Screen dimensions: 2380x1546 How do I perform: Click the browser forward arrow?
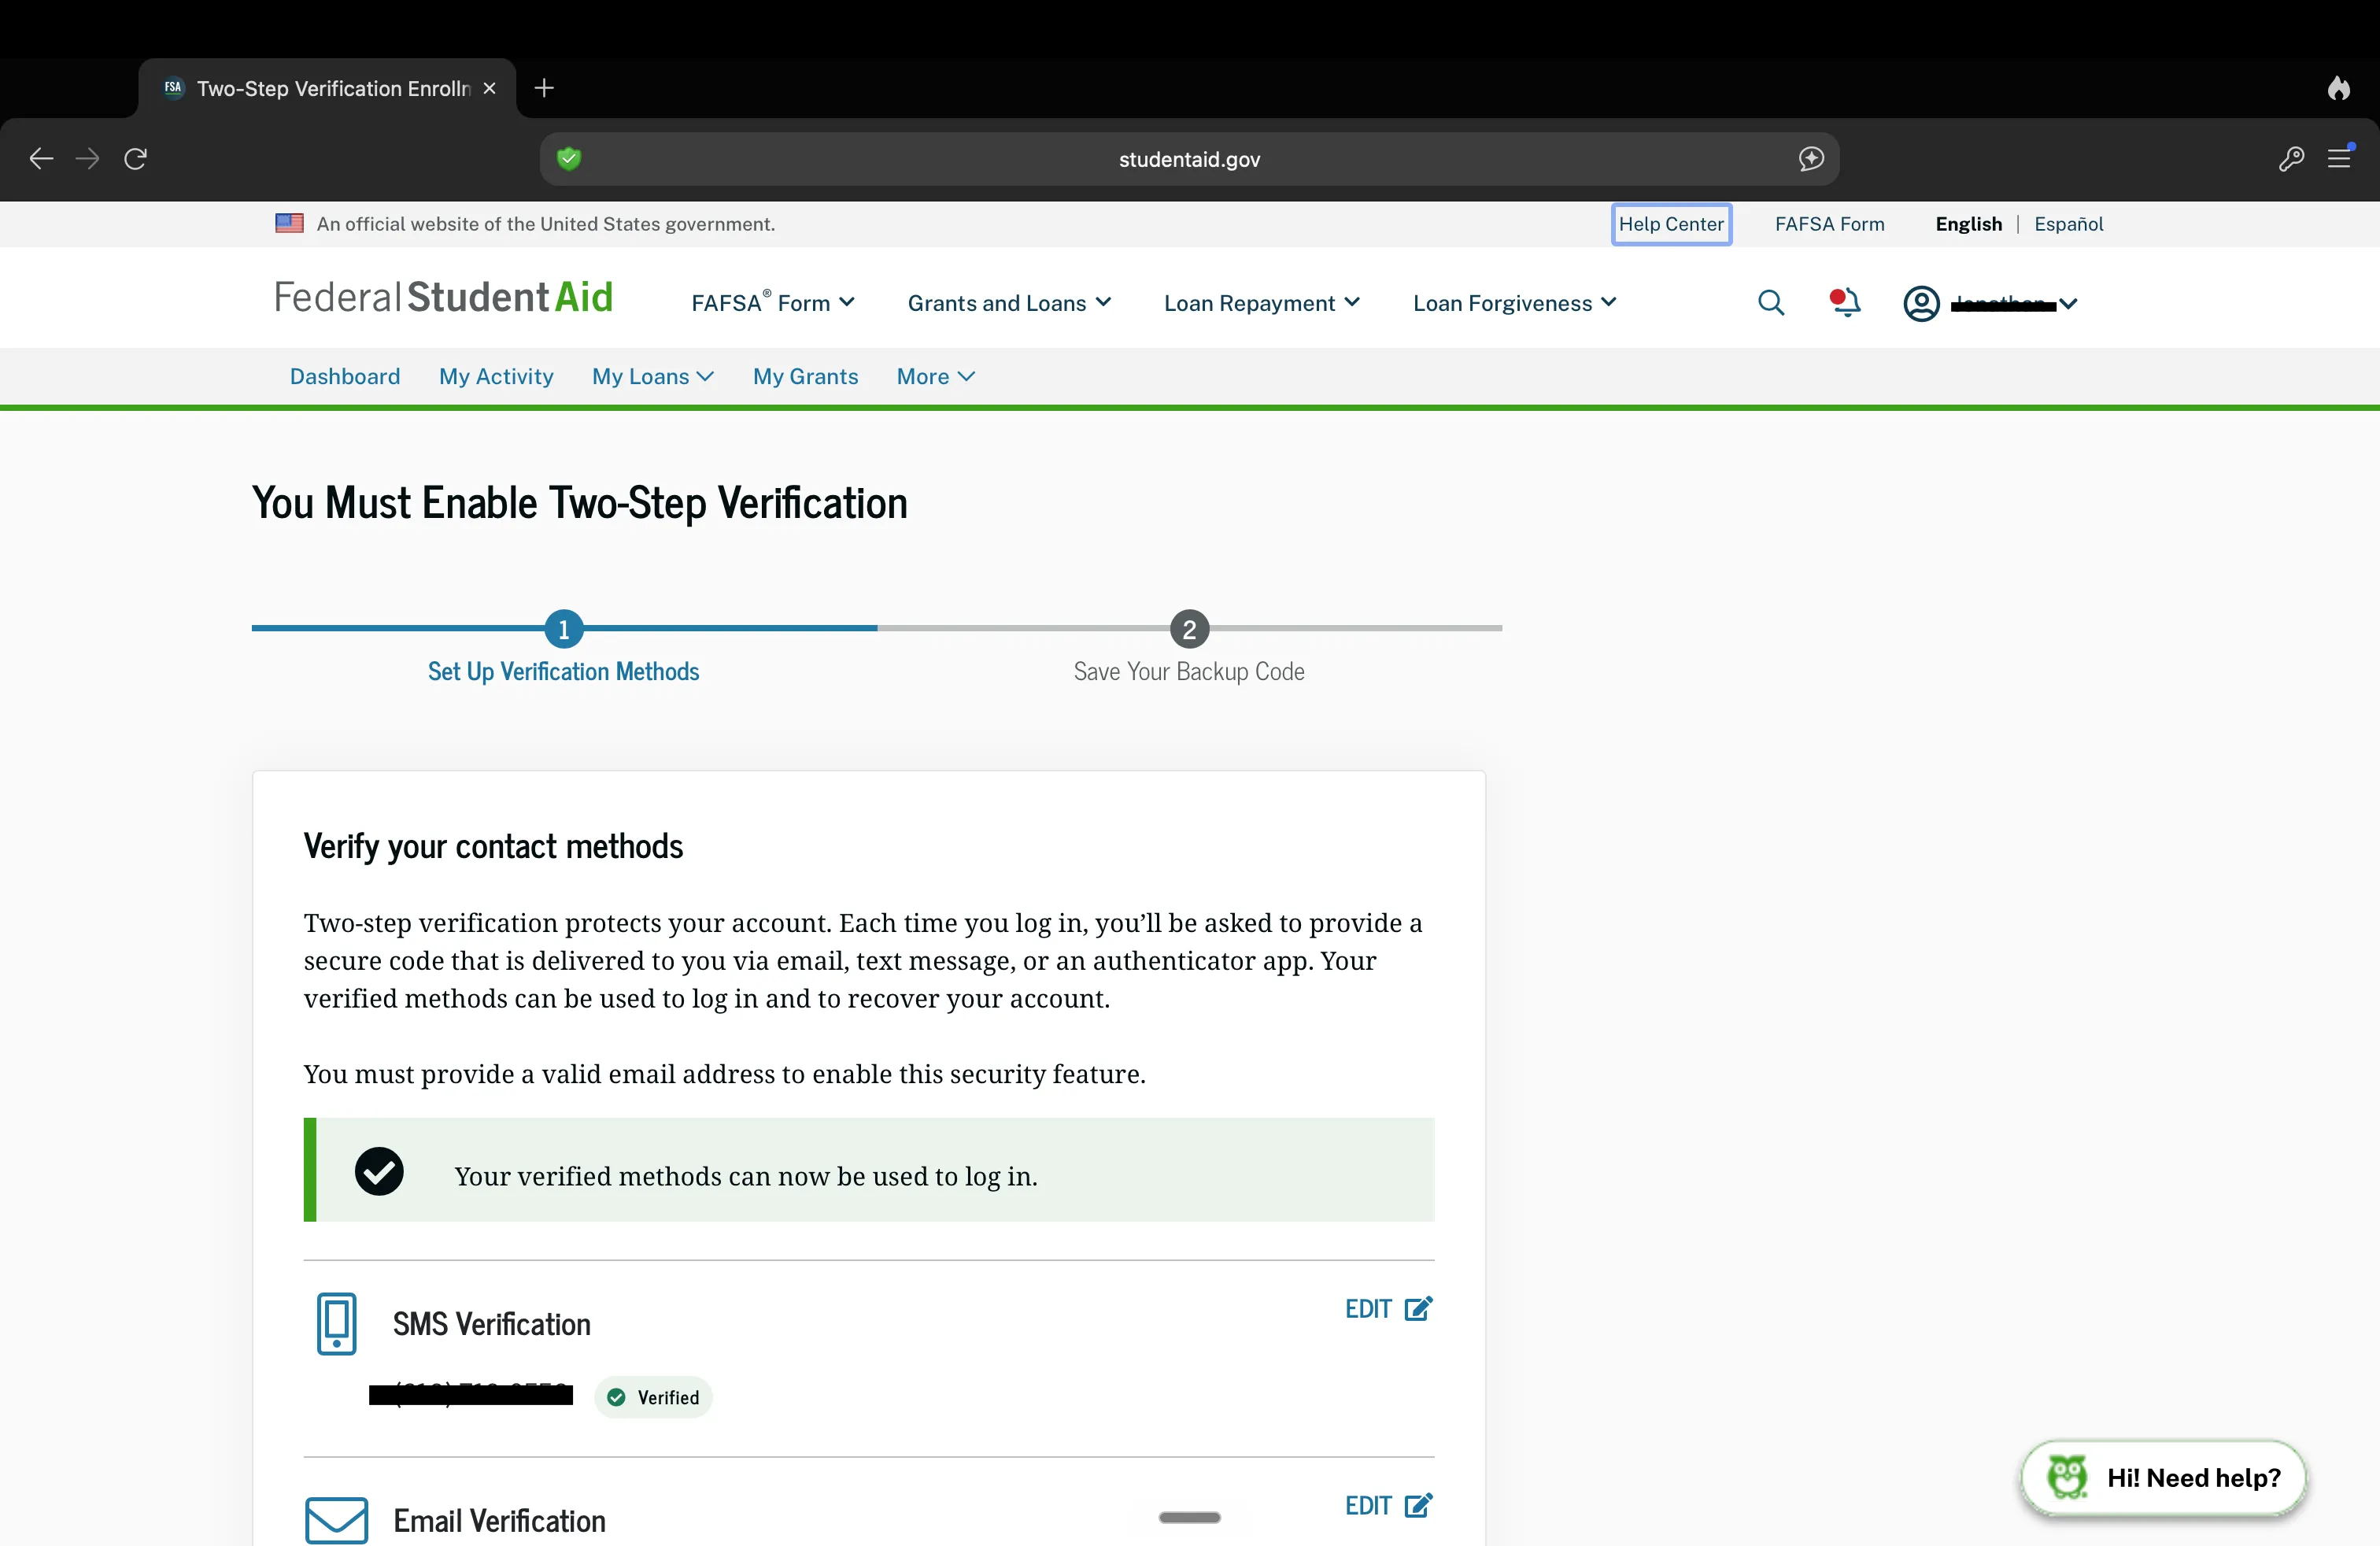88,158
